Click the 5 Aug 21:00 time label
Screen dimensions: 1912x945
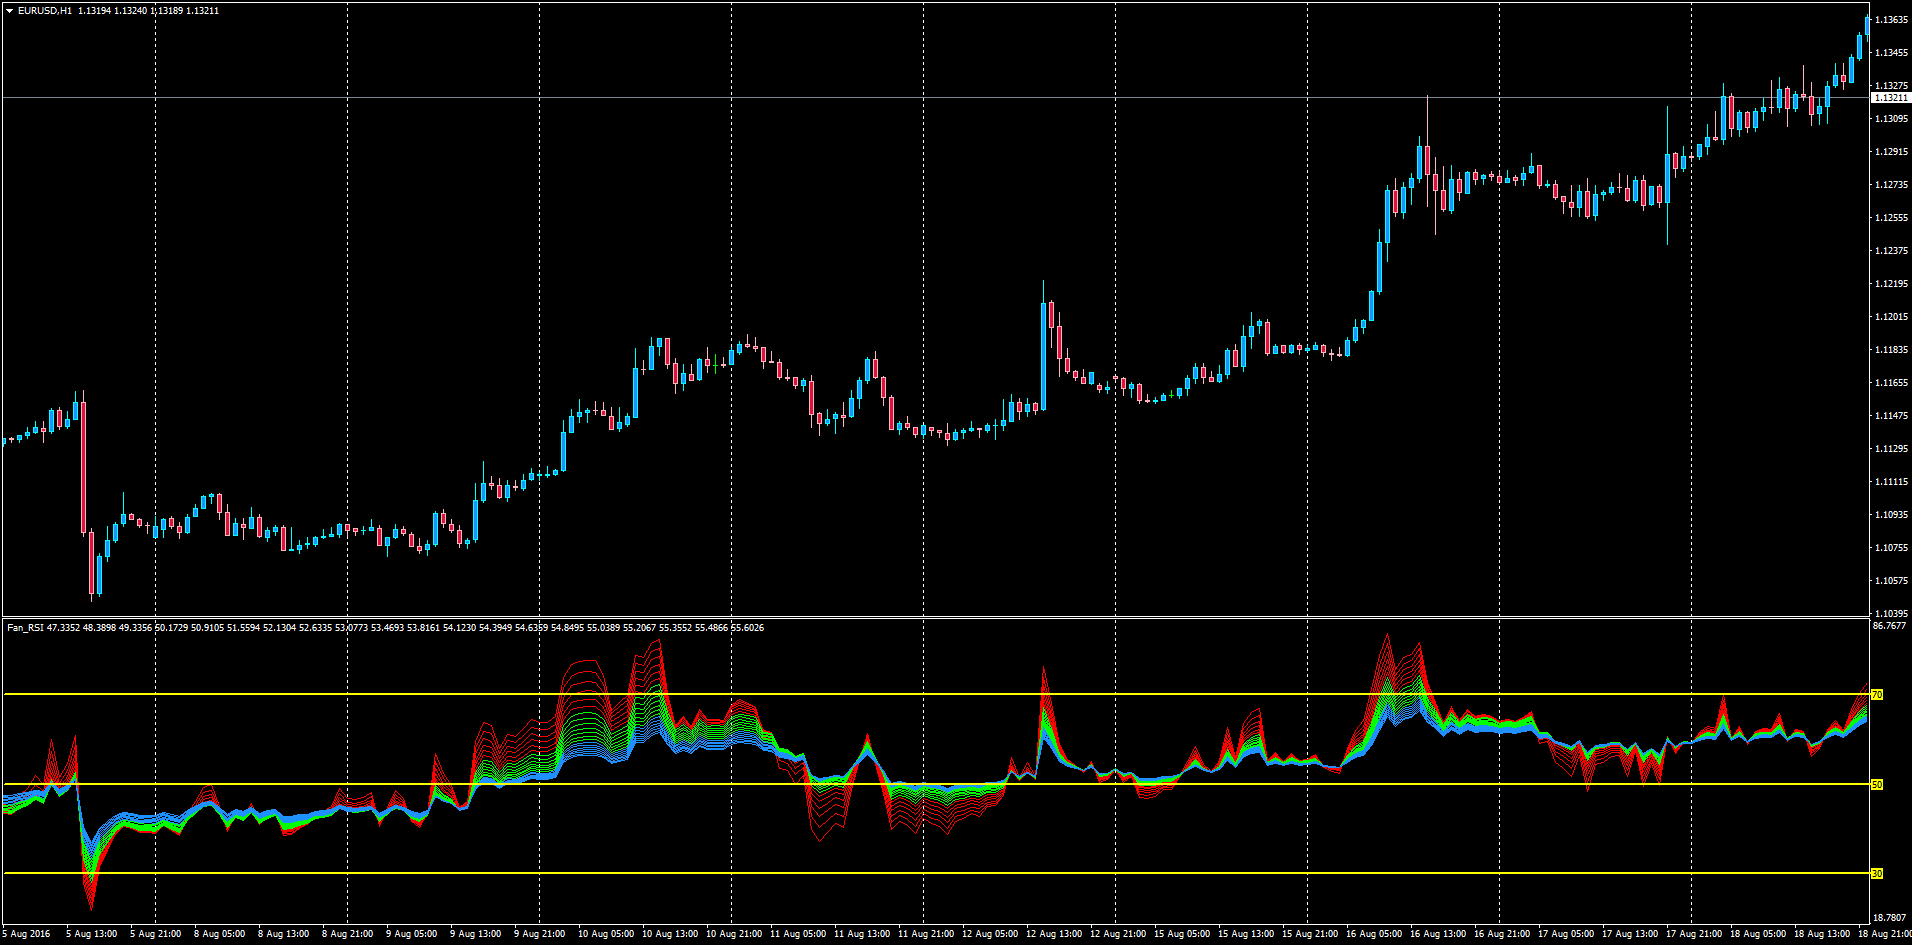156,934
